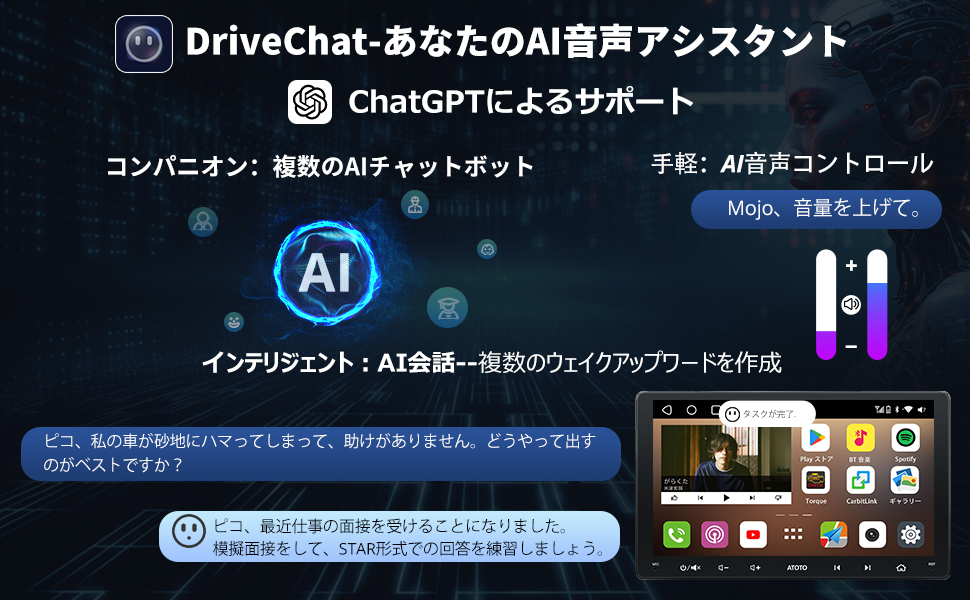
Task: Skip ahead with the bezel next-track button
Action: tap(867, 568)
